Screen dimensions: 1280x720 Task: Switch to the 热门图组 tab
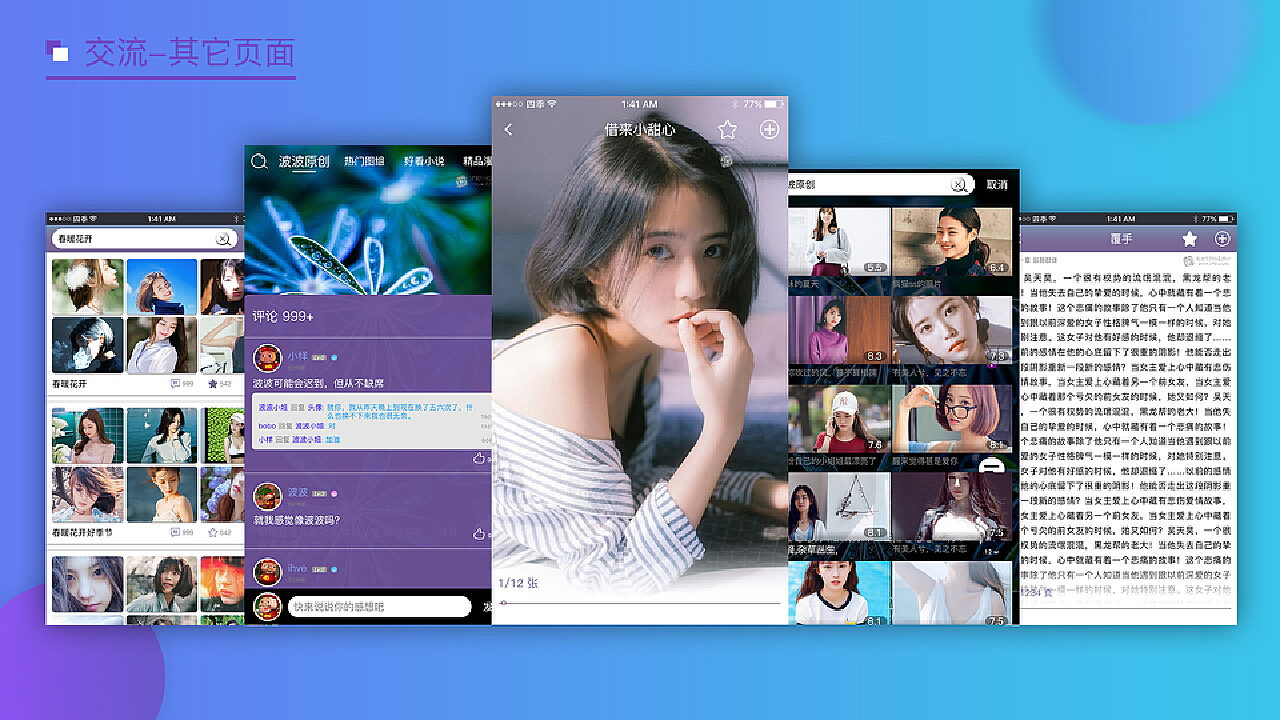pyautogui.click(x=364, y=161)
